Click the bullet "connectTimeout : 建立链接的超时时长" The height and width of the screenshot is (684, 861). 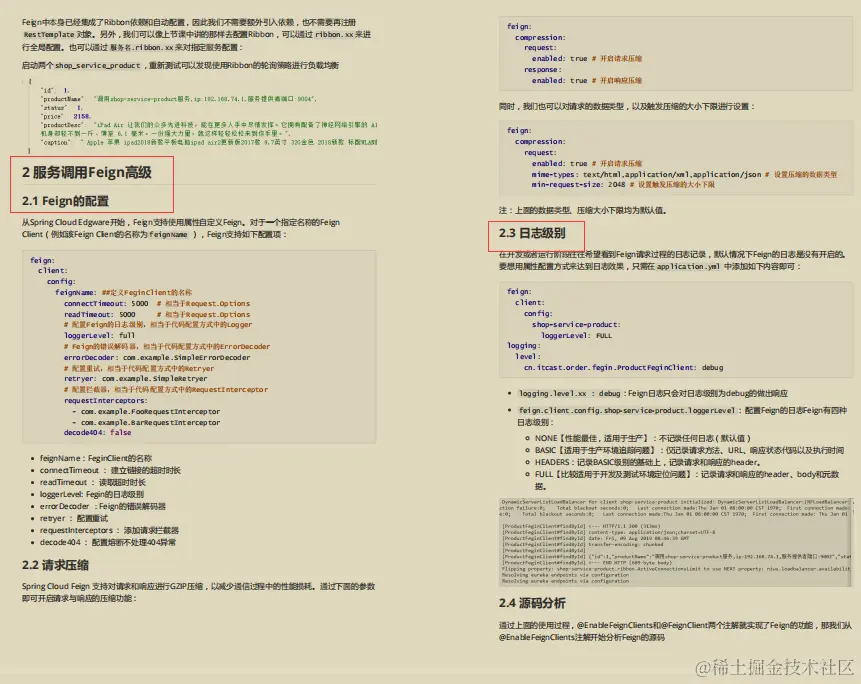[110, 470]
